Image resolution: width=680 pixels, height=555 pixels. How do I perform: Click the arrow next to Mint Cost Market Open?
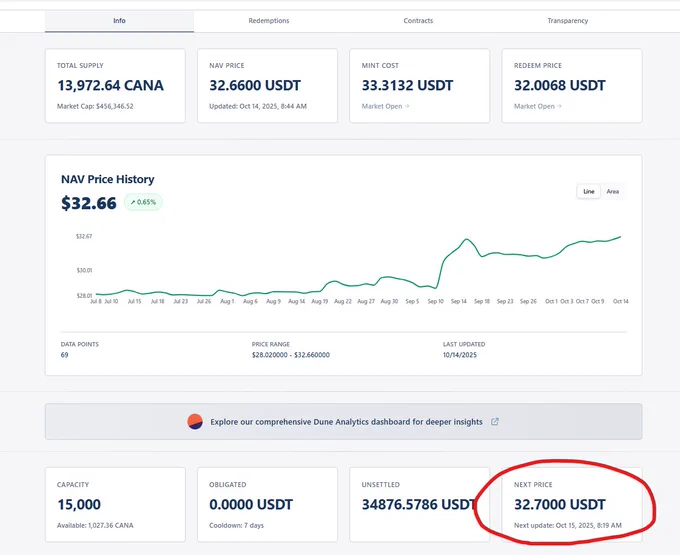(x=407, y=106)
